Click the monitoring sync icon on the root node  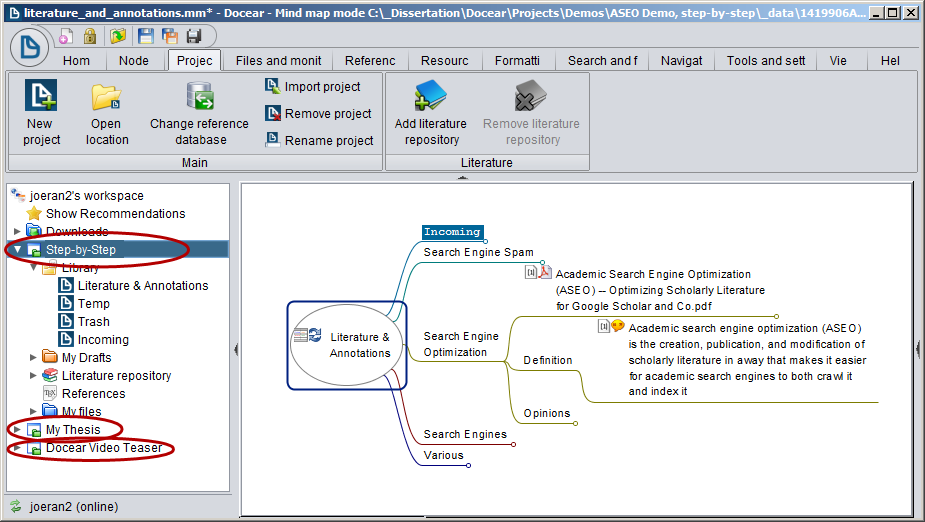pos(315,335)
